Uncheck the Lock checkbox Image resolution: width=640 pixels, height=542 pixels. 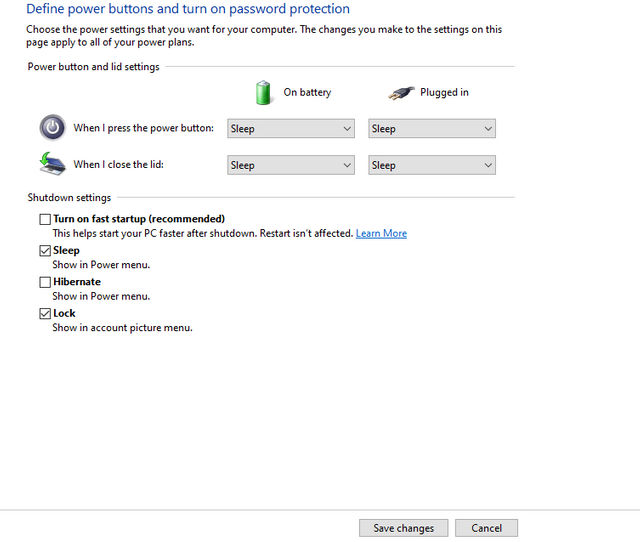[45, 313]
